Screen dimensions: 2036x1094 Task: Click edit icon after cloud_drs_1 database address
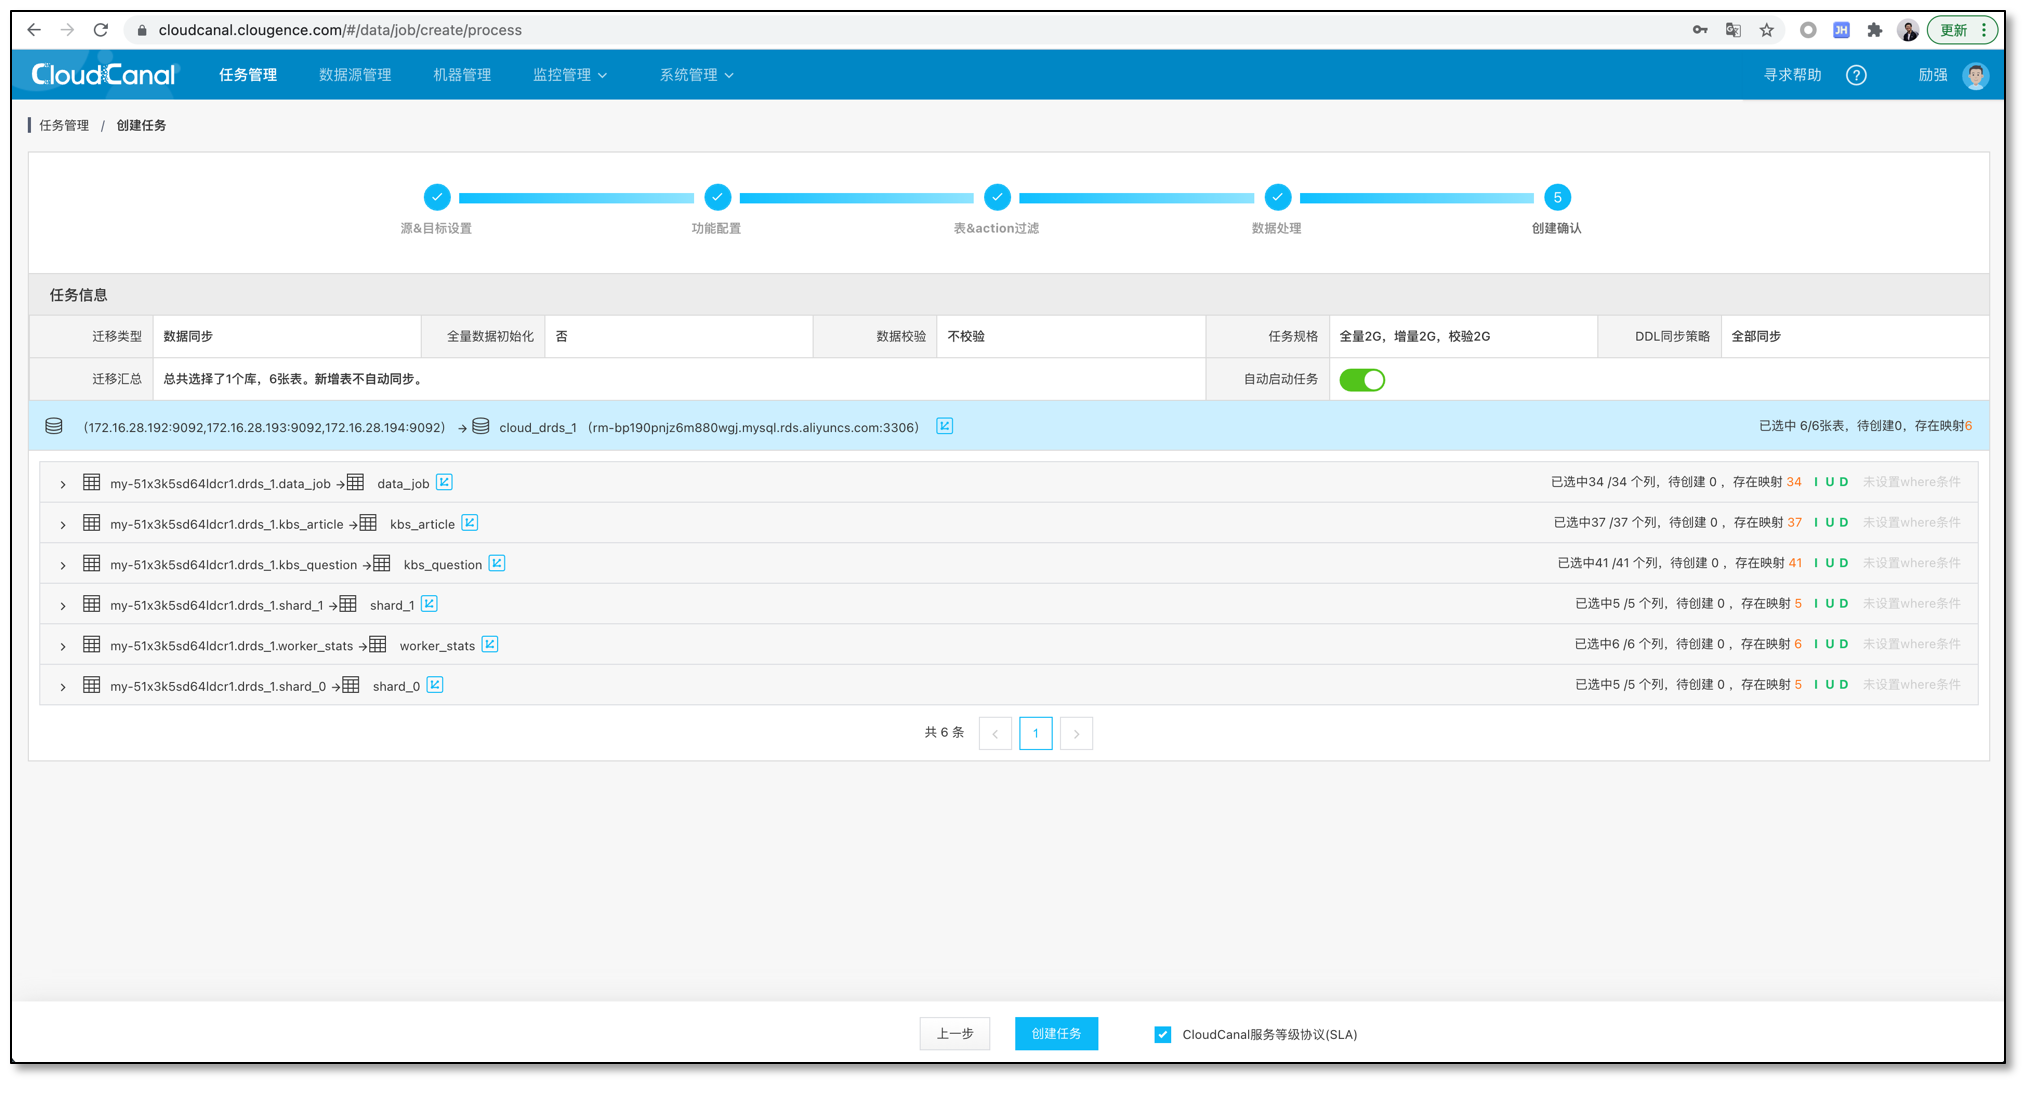[944, 427]
